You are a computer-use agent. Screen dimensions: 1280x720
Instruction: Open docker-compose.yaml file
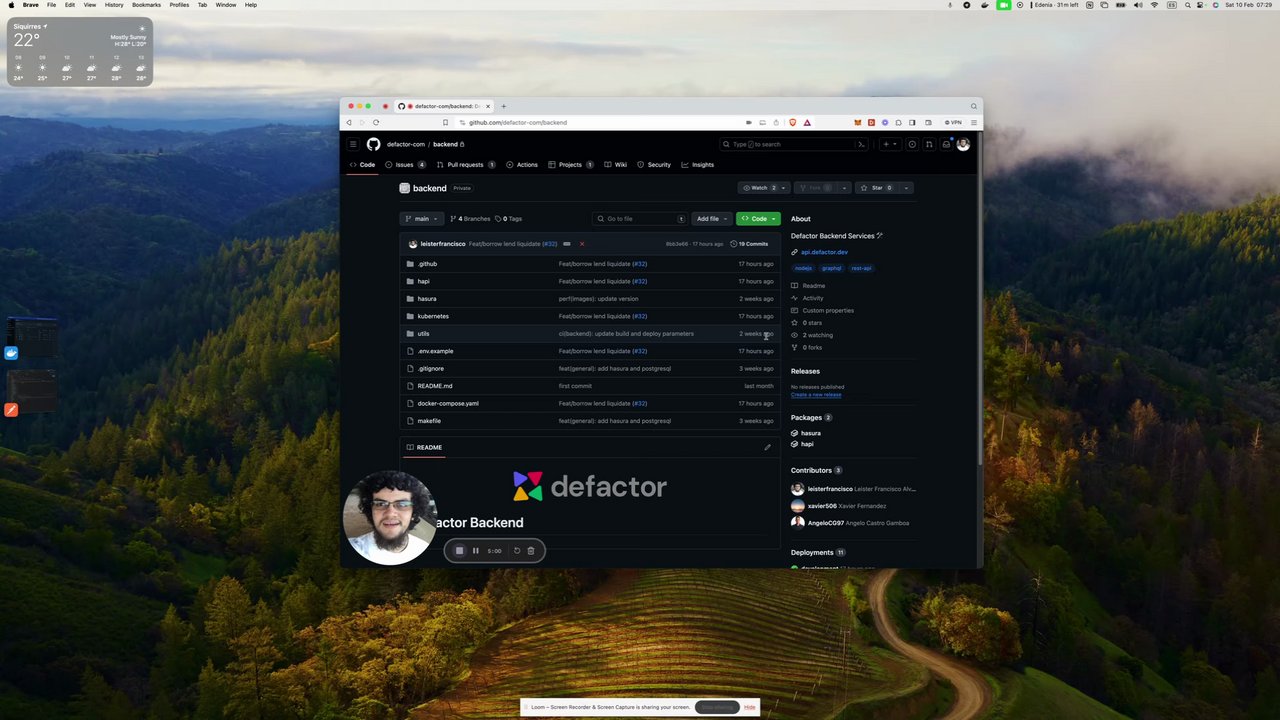click(x=448, y=403)
